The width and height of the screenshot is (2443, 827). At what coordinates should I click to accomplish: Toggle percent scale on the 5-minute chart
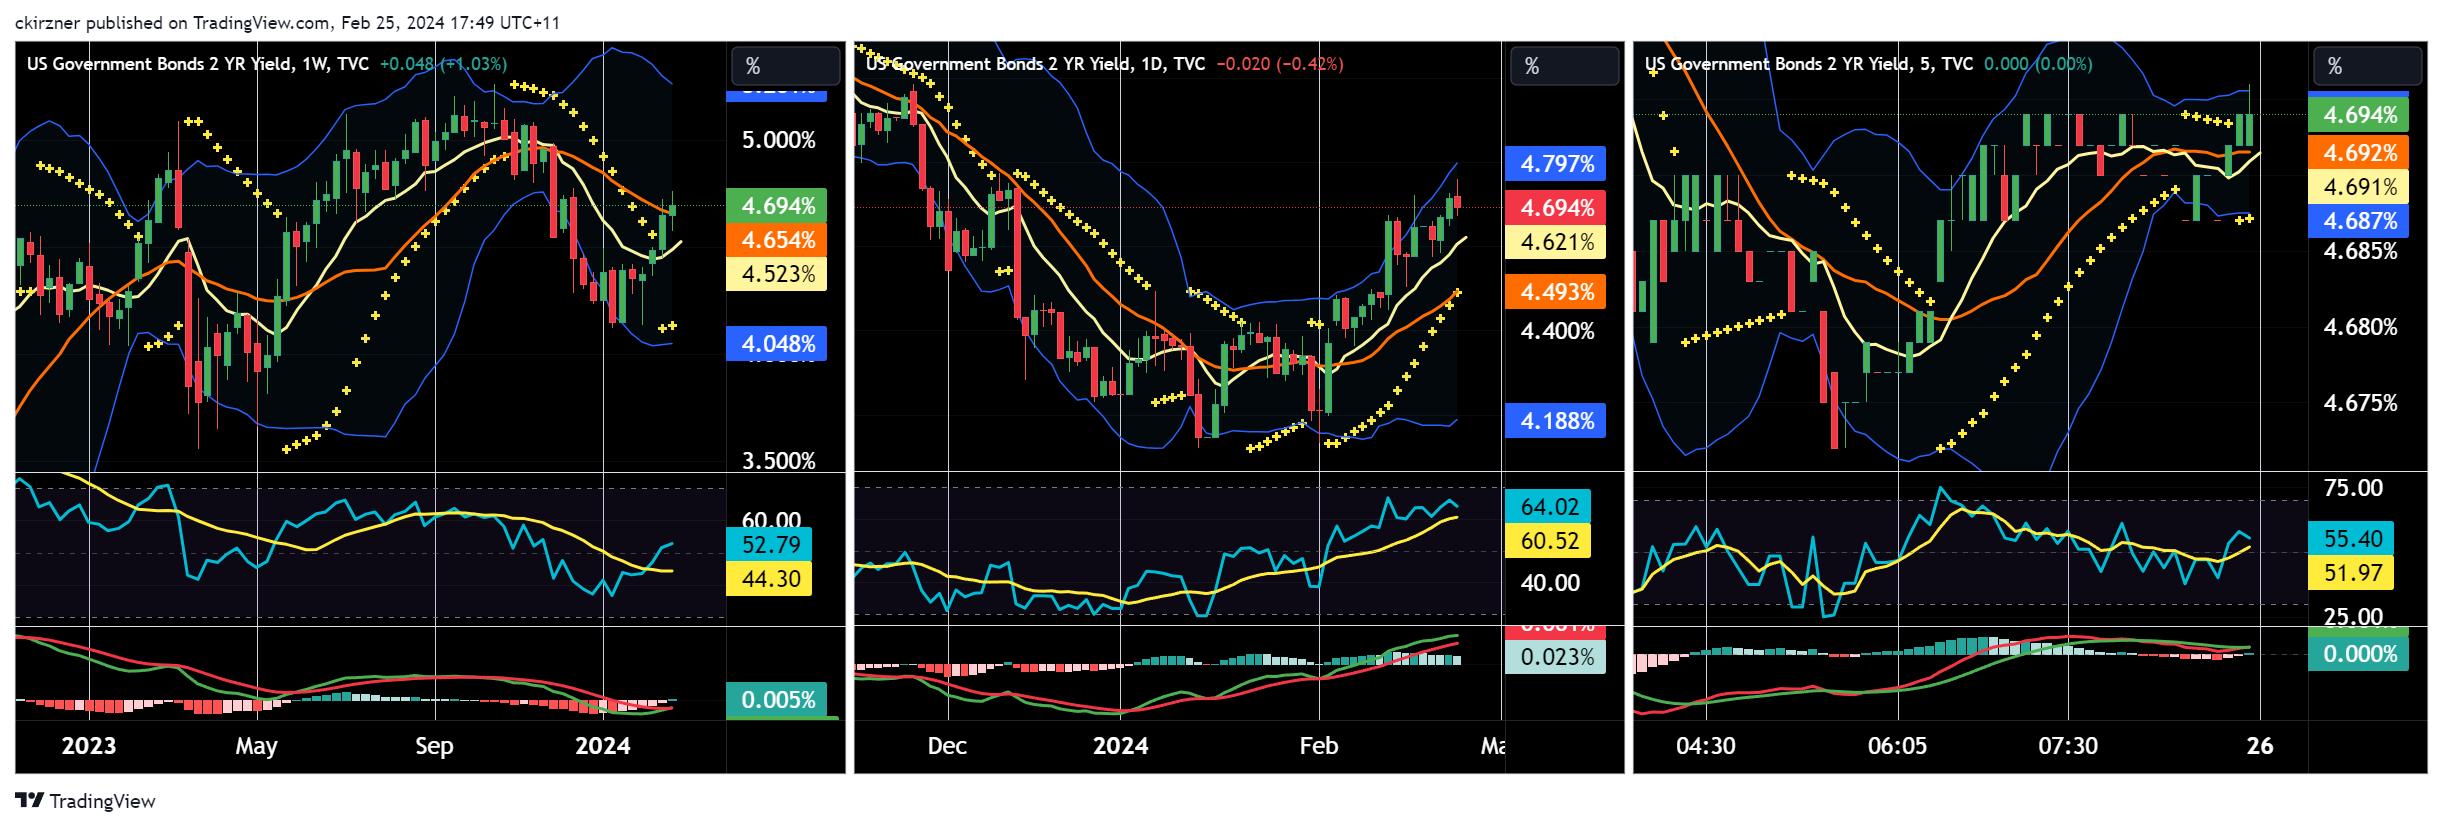click(2367, 66)
